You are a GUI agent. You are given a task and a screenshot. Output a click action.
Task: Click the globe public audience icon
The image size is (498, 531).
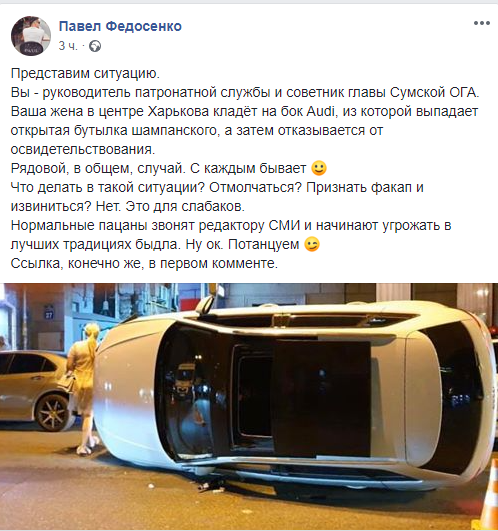pyautogui.click(x=95, y=46)
